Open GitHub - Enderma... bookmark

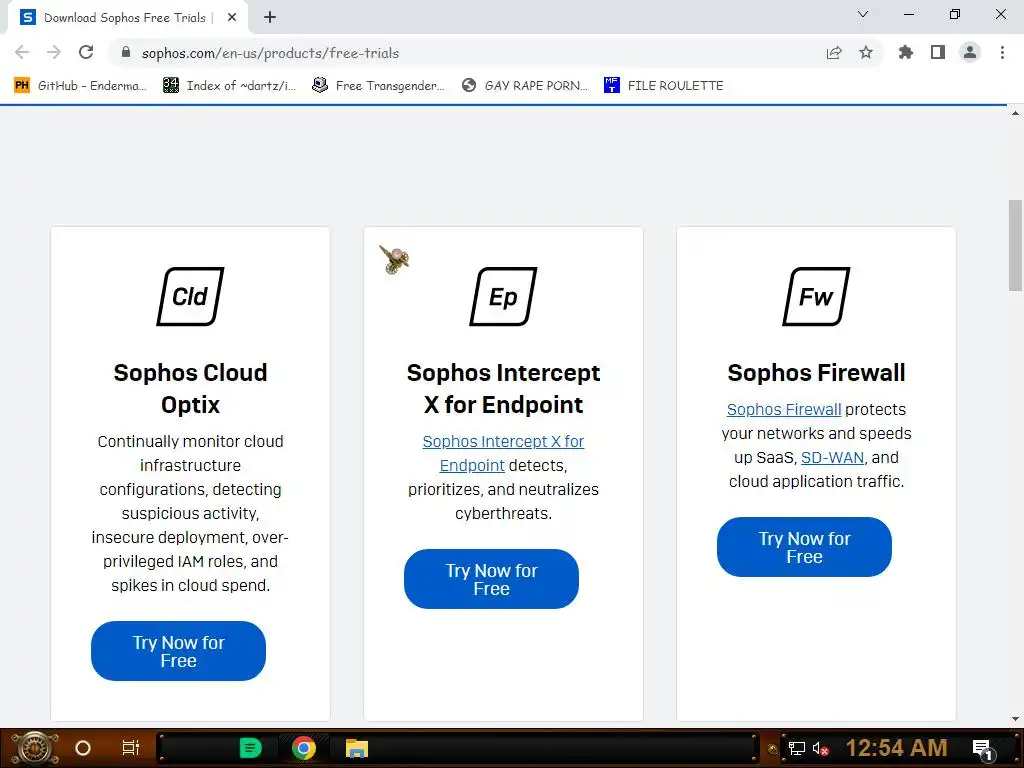tap(80, 86)
